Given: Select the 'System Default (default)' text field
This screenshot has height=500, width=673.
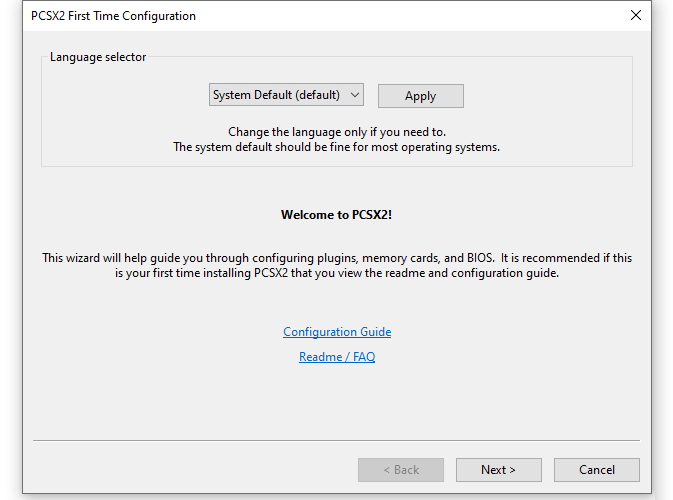Looking at the screenshot, I should click(276, 95).
